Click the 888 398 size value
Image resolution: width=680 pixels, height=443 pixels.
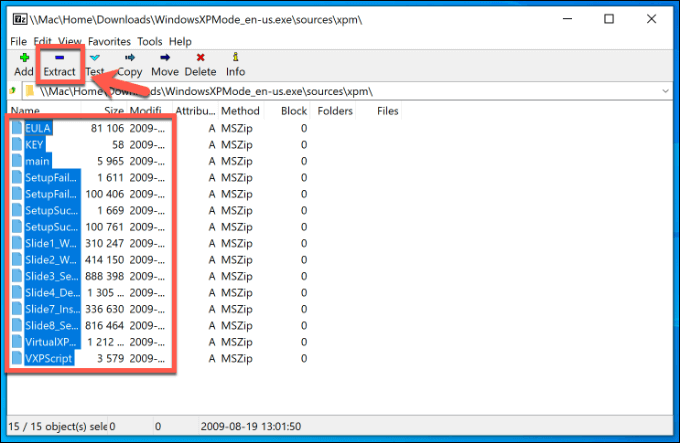pos(105,276)
